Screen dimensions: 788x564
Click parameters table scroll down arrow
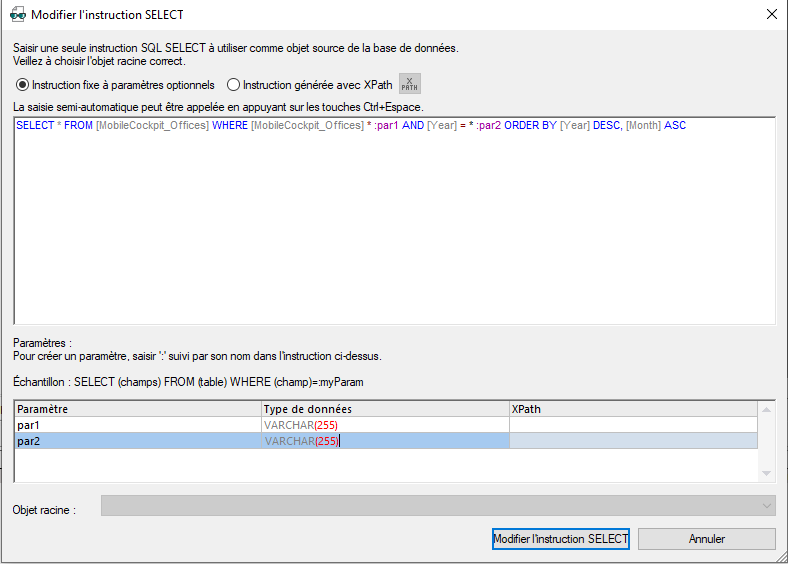point(767,473)
